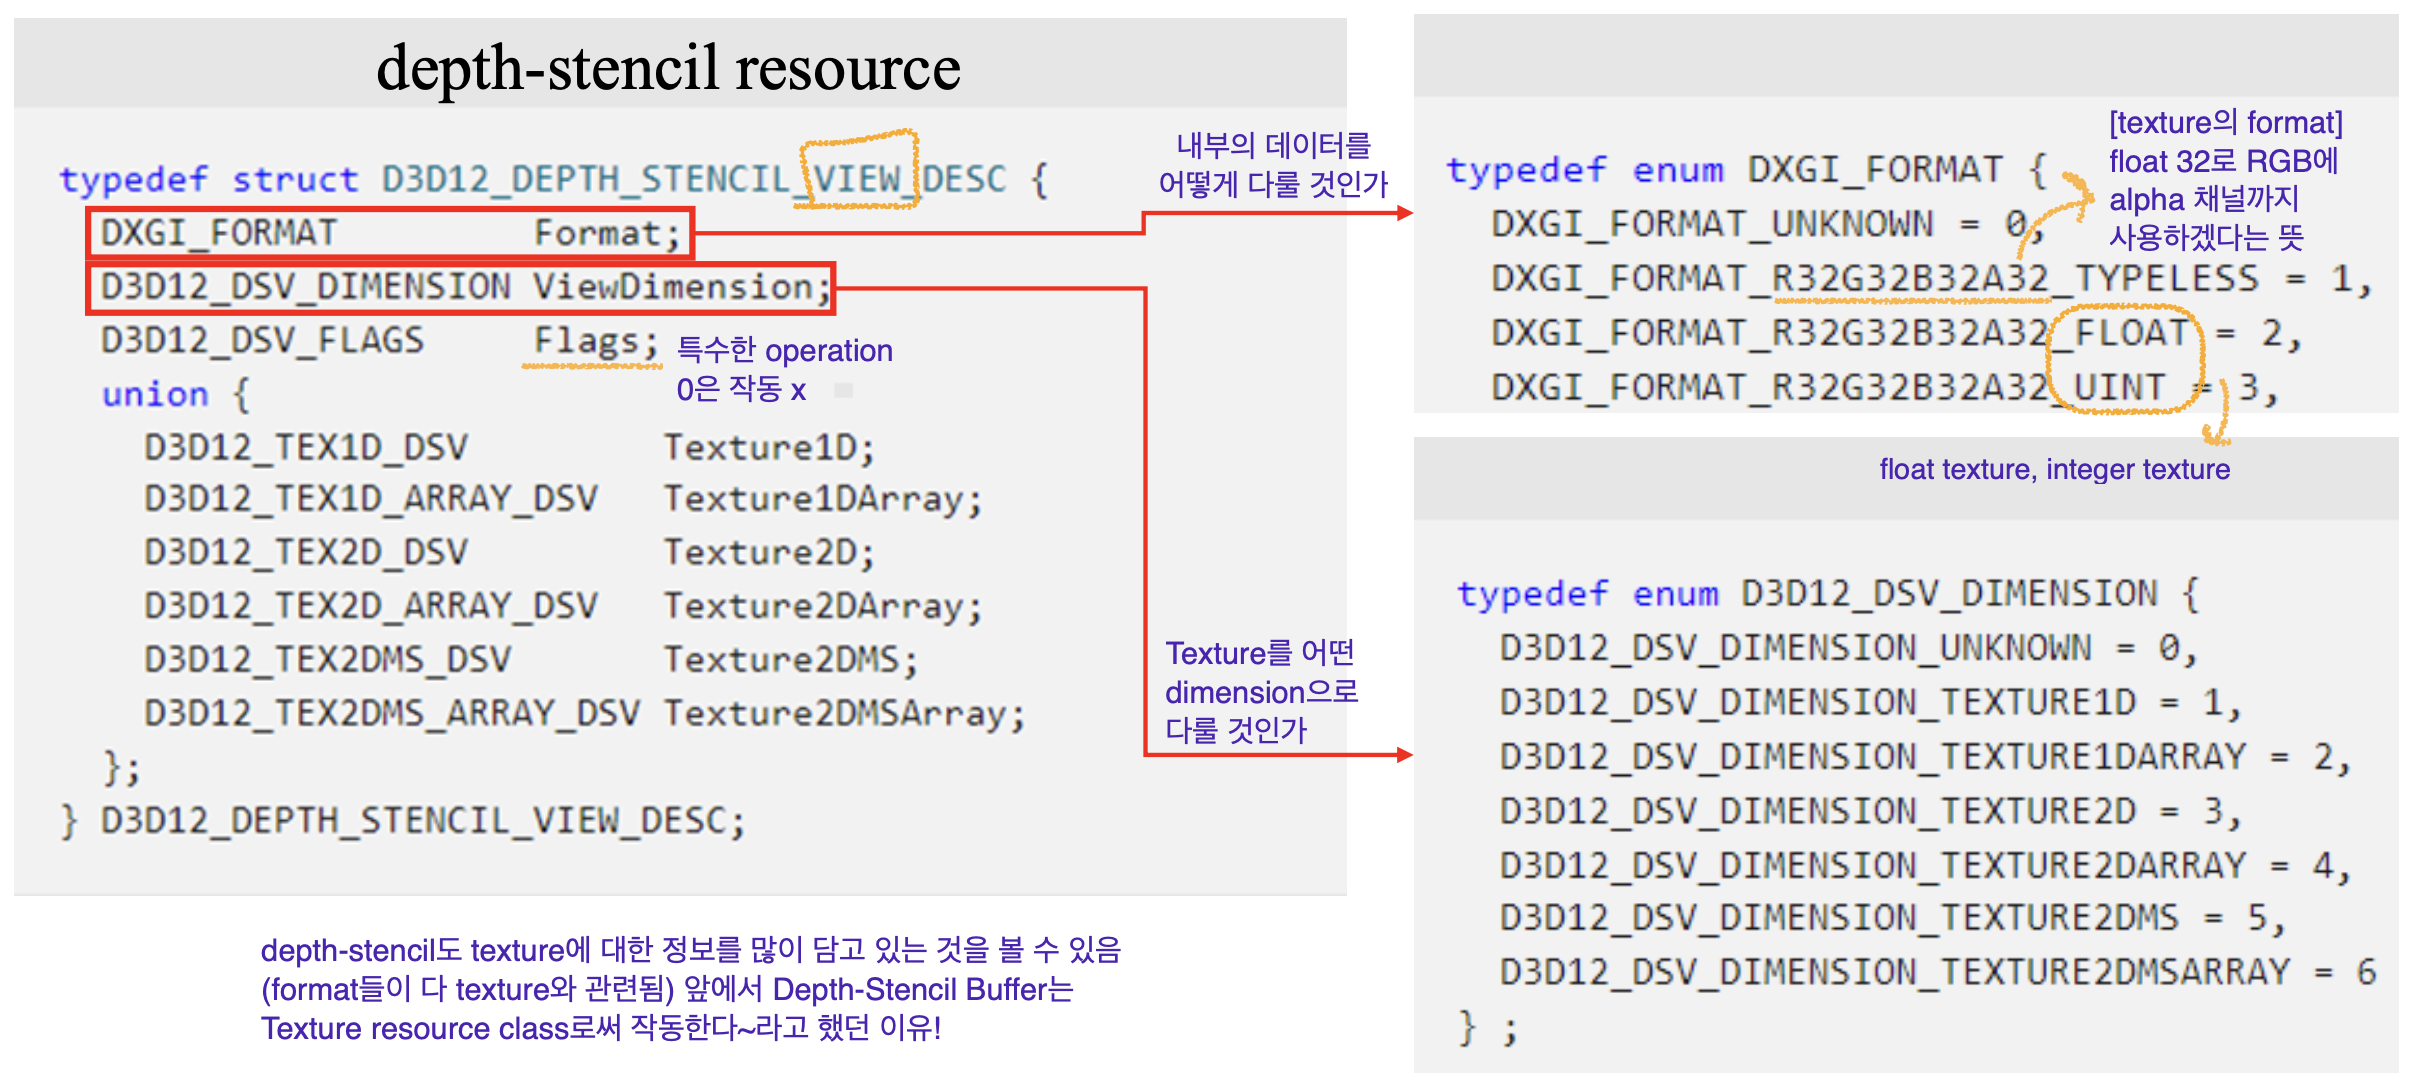Click the D3D12_DSV_DIMENSION_TEXTURE2D = 3 enum entry
This screenshot has height=1086, width=2412.
point(1868,812)
